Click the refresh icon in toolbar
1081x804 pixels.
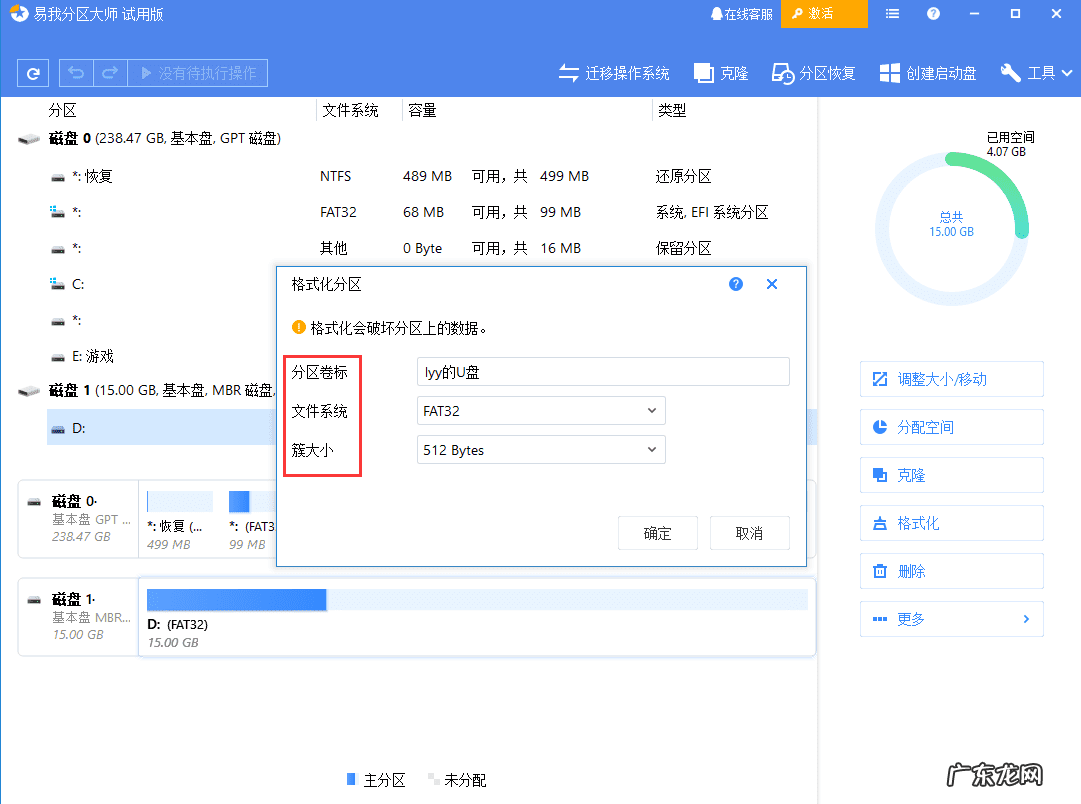(34, 73)
